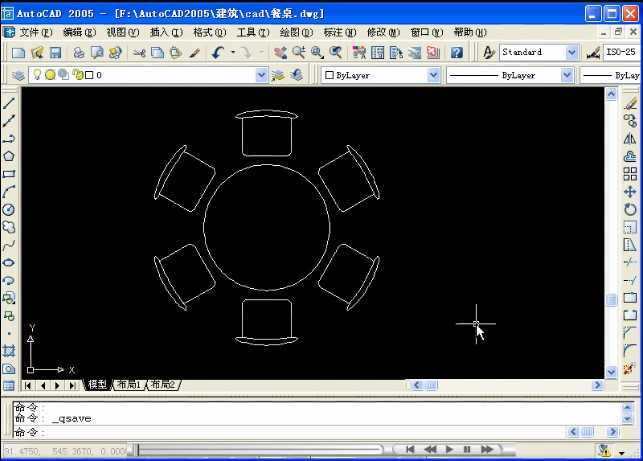Click the video player pause button
Viewport: 643px width, 461px height.
(467, 450)
